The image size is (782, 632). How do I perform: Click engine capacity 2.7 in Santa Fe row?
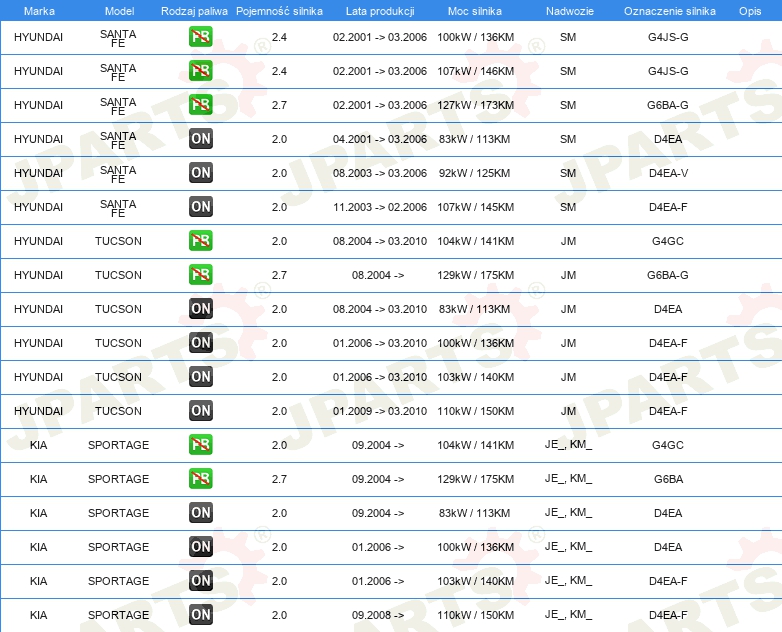(x=279, y=105)
